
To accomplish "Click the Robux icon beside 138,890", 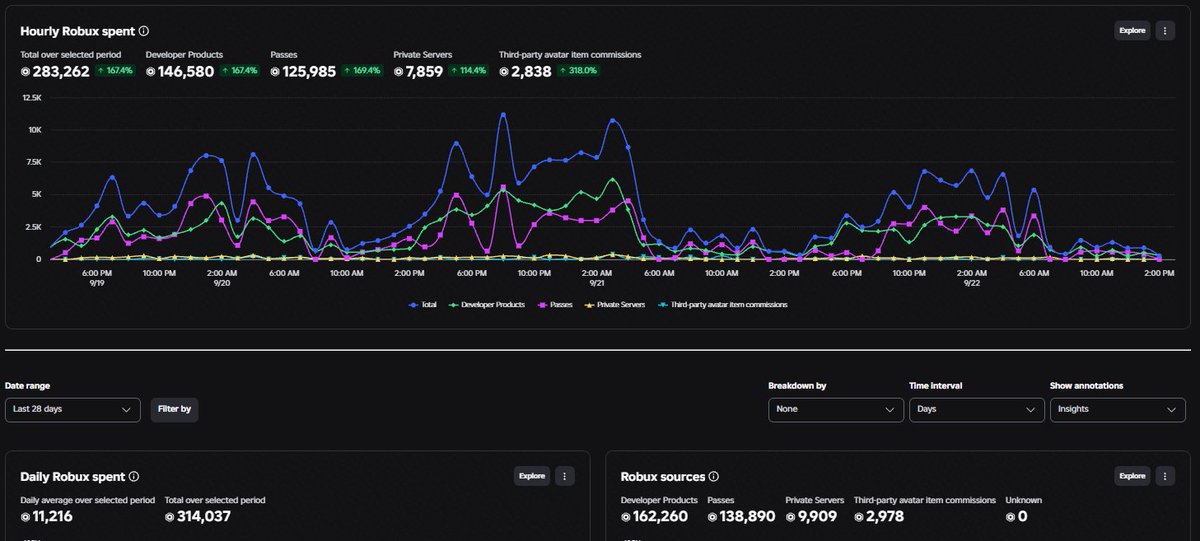I will point(713,517).
